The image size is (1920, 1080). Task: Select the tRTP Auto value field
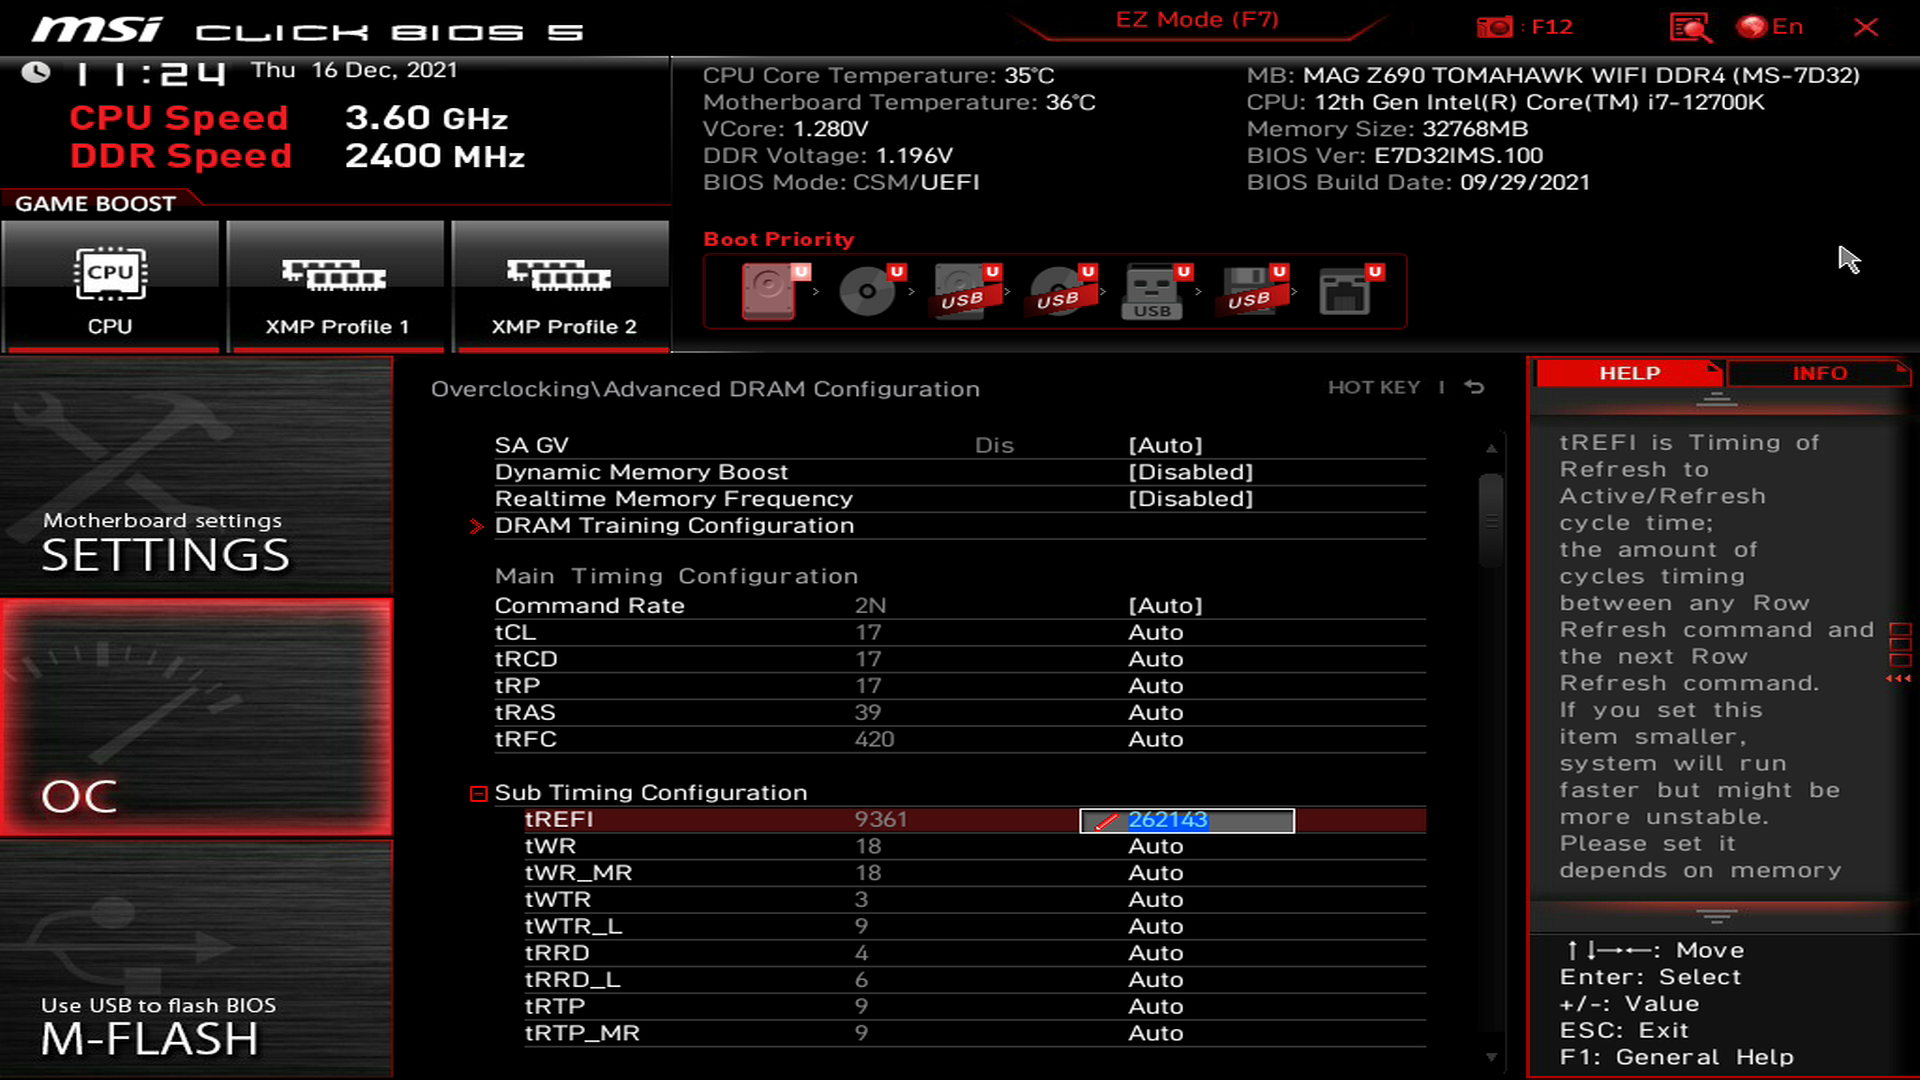1156,1006
